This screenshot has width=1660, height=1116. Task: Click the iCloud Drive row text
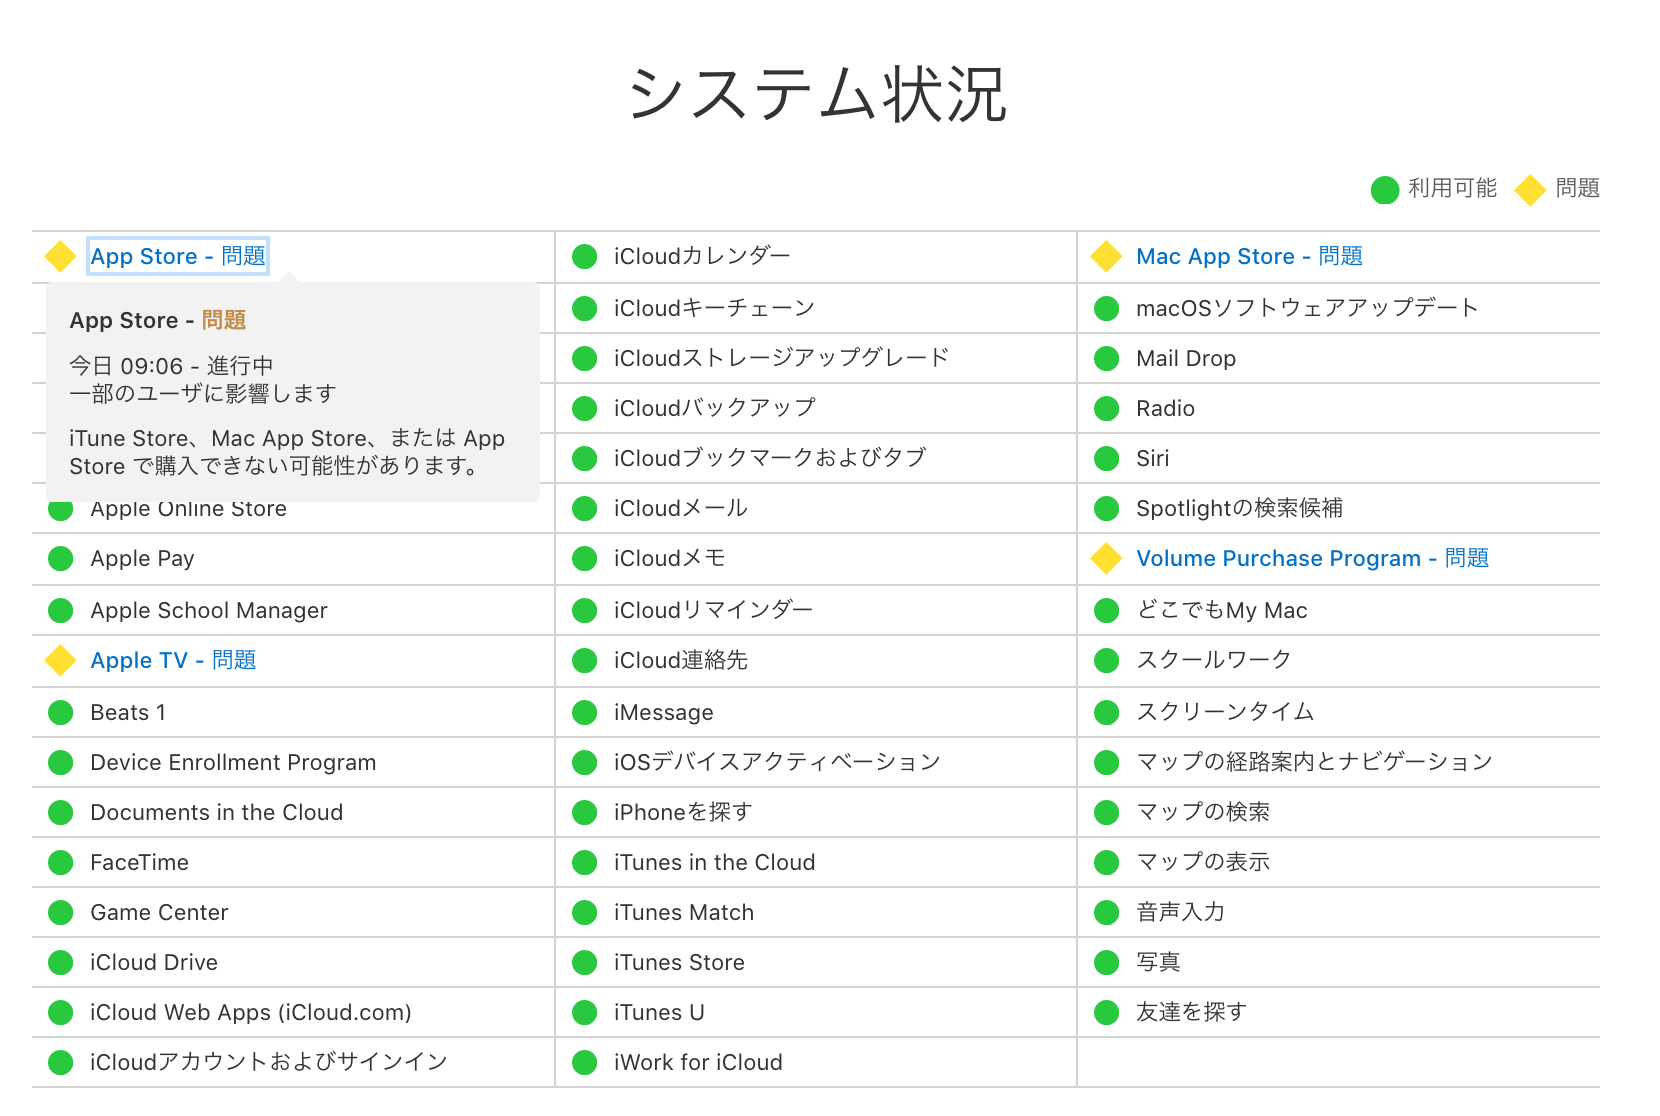[154, 963]
